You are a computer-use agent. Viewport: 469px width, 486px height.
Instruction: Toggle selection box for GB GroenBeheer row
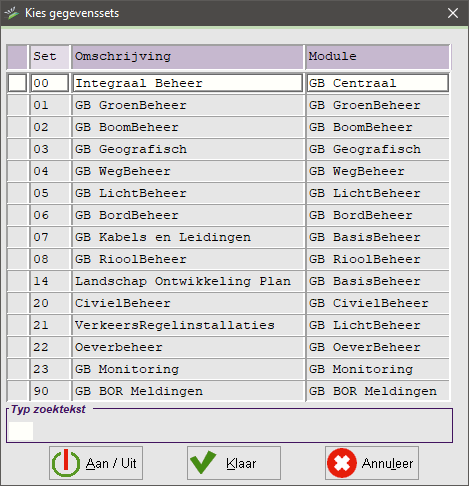(17, 105)
